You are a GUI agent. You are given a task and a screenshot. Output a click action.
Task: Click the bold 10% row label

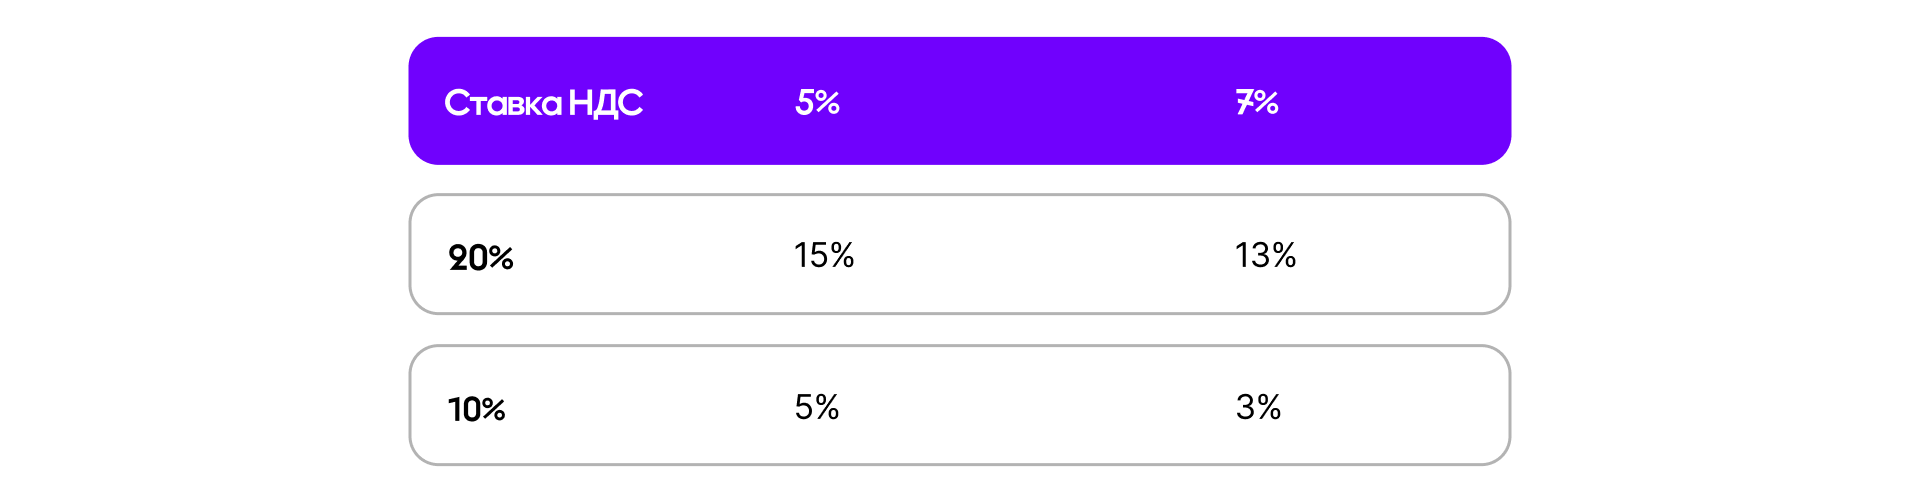tap(476, 409)
